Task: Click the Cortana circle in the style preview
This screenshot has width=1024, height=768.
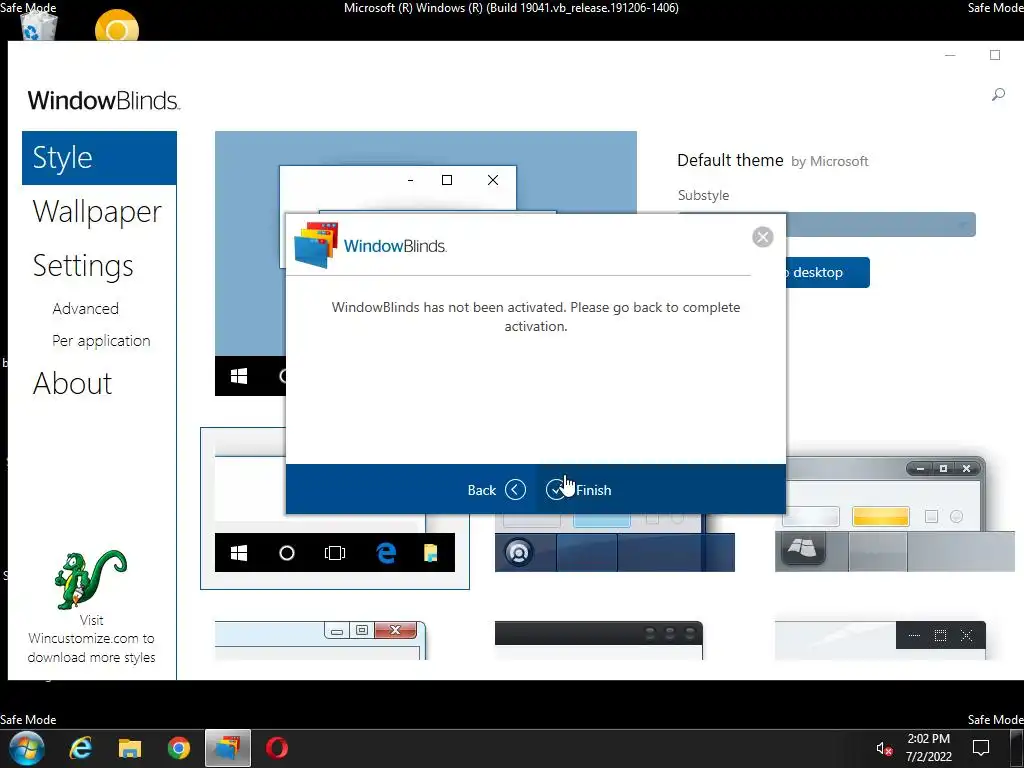Action: 287,553
